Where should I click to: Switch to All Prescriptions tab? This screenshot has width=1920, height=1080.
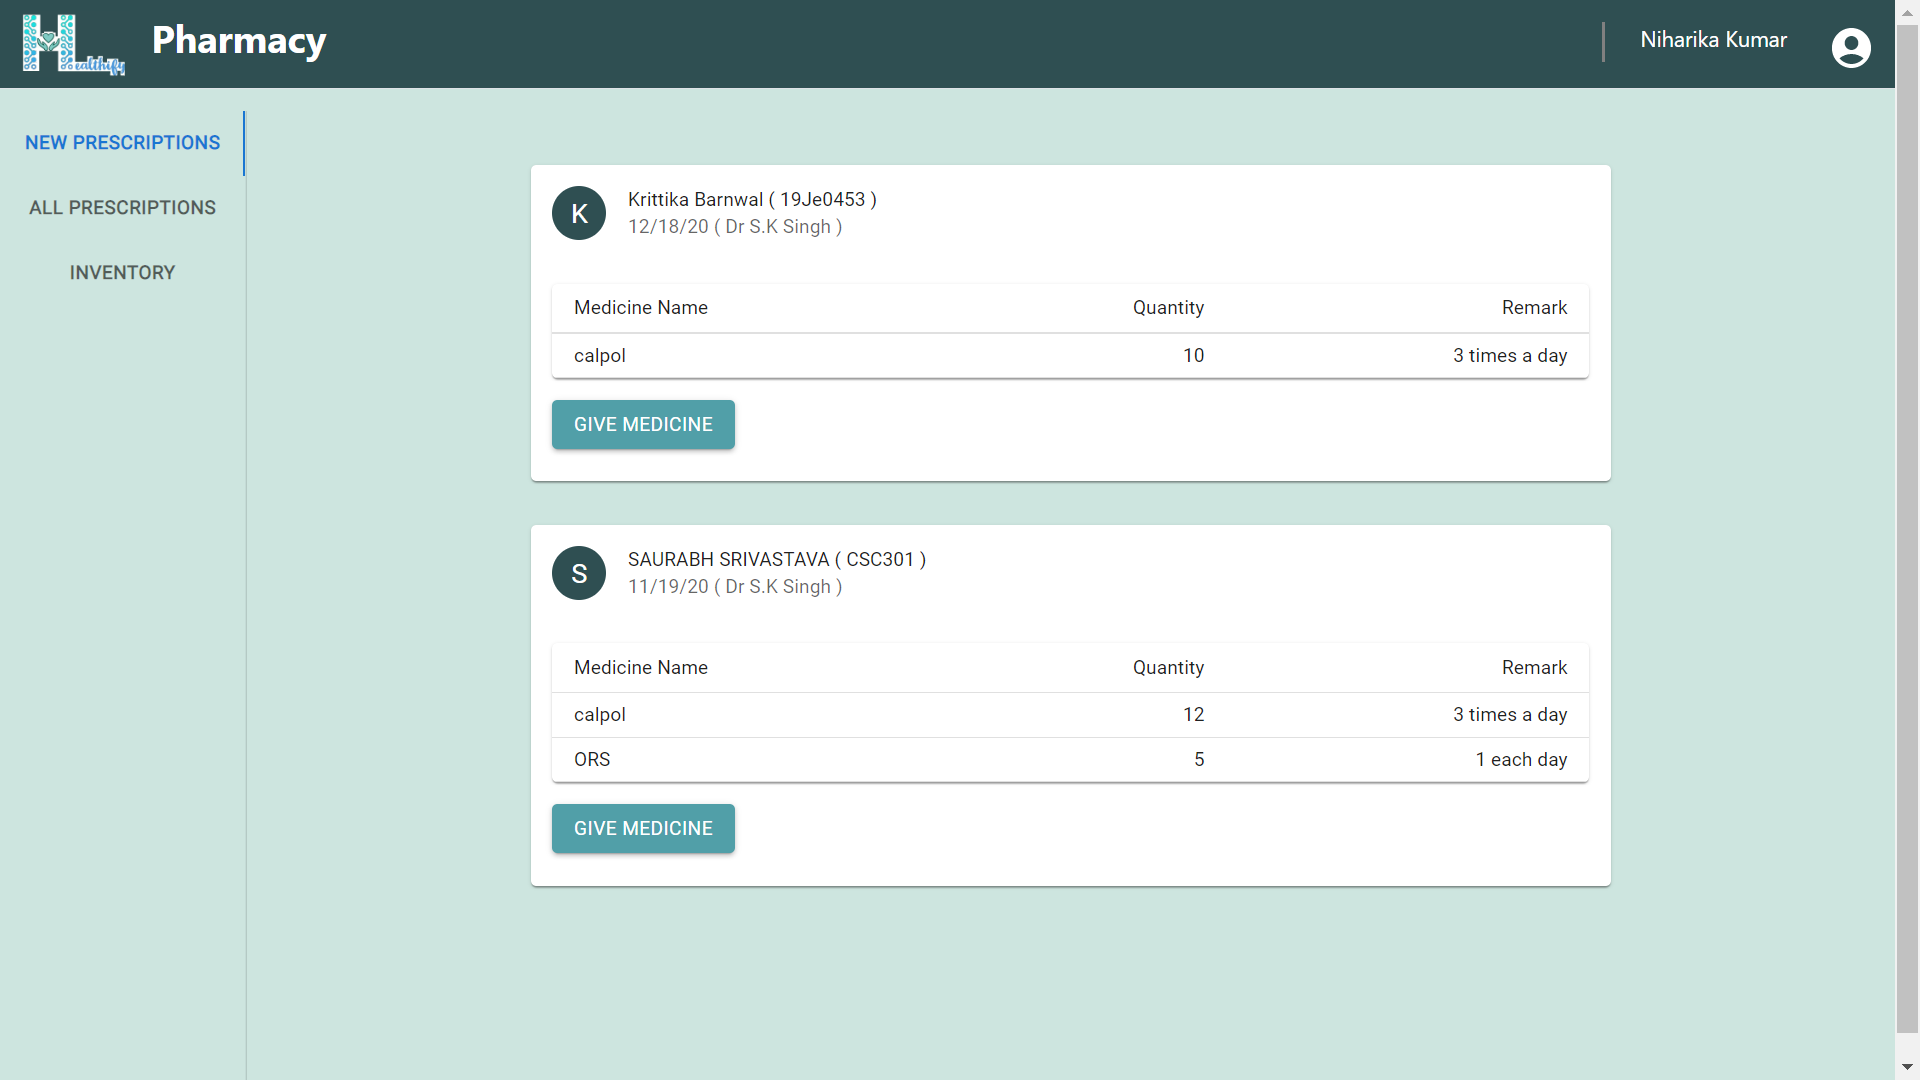122,208
